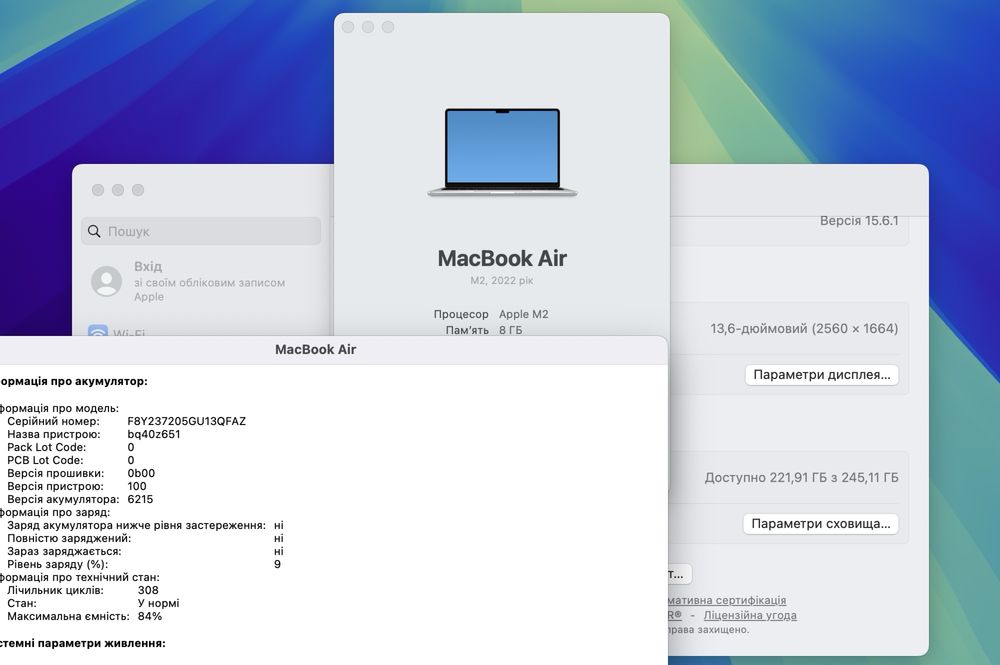Screen dimensions: 1000x665
Task: Click the Лічильник циклів value 308
Action: [148, 590]
